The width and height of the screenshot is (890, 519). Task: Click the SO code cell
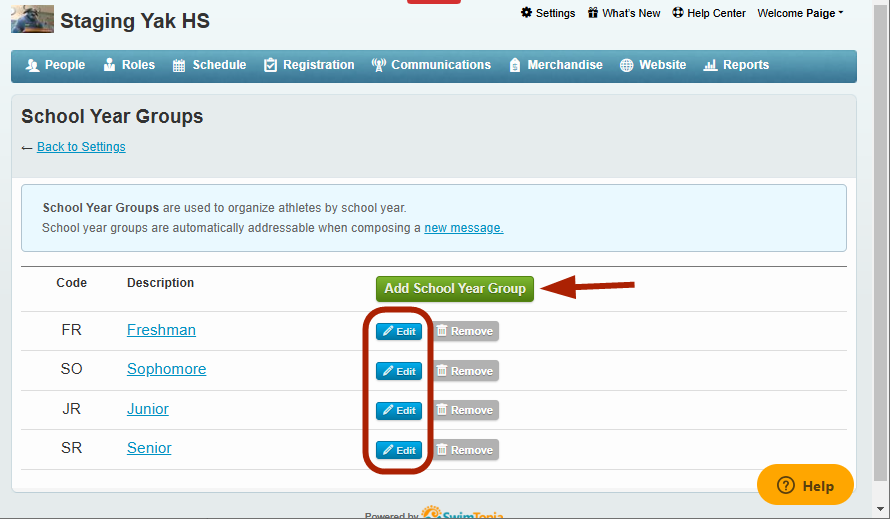pyautogui.click(x=72, y=369)
